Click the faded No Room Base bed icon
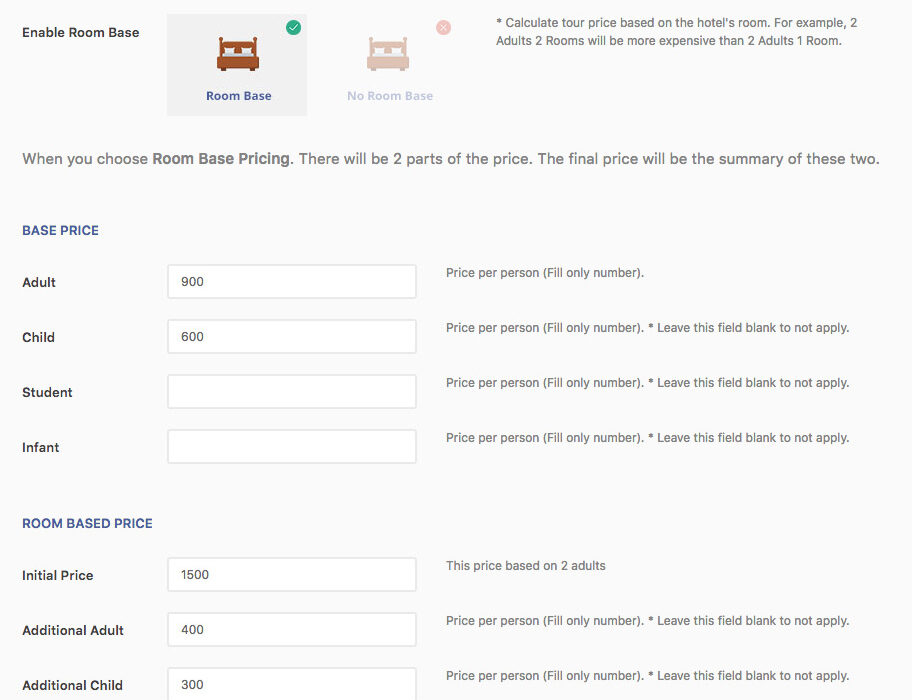 point(388,54)
